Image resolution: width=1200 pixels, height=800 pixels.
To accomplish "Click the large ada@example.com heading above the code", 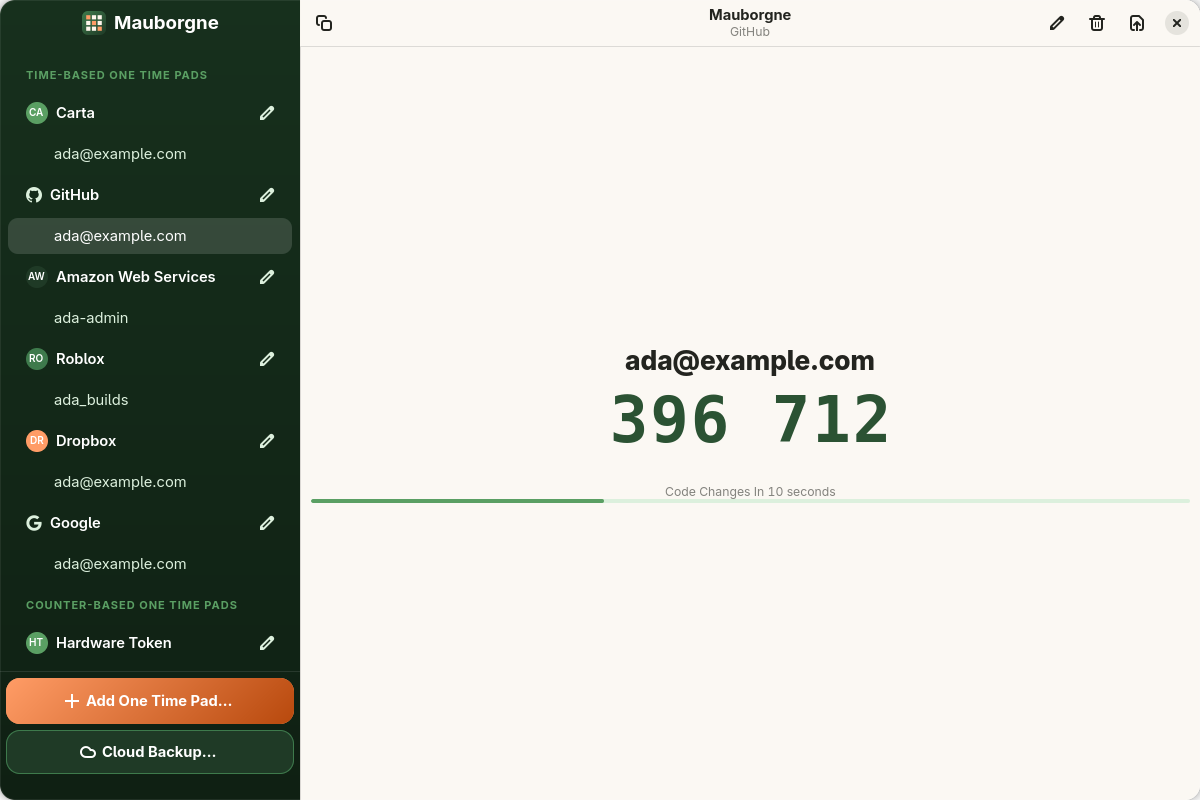I will click(x=750, y=361).
